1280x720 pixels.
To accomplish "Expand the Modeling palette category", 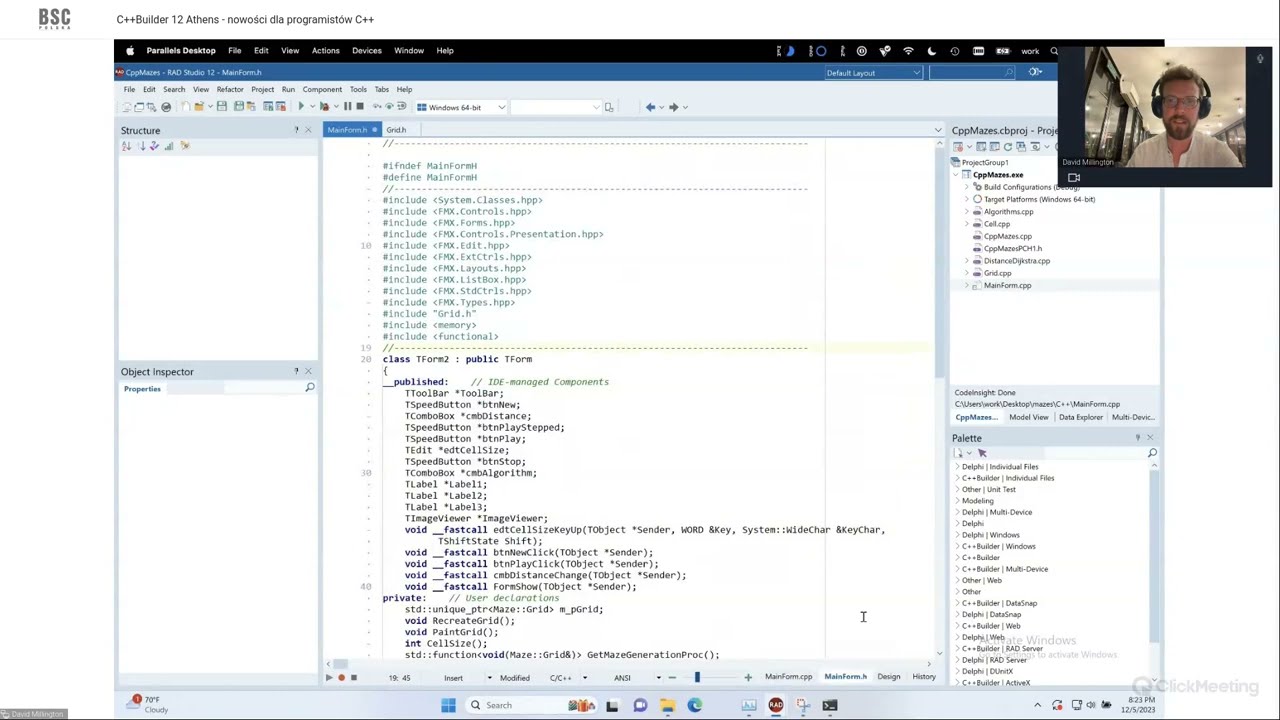I will [957, 501].
